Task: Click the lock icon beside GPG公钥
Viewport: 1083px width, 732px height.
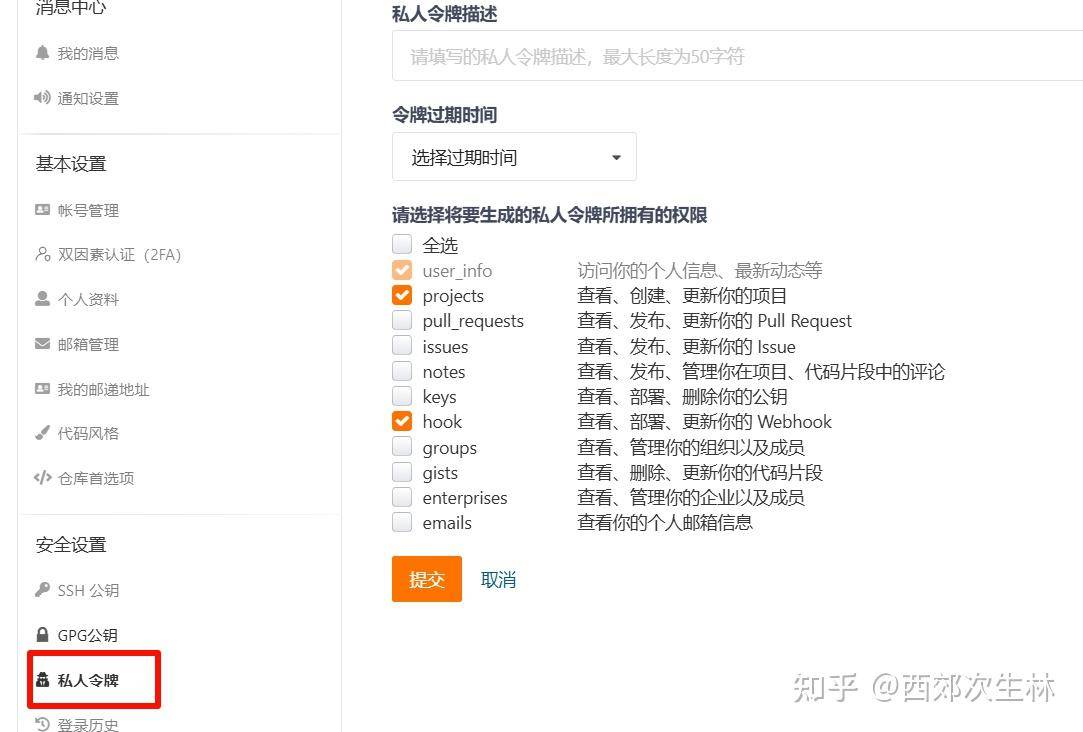Action: click(42, 635)
